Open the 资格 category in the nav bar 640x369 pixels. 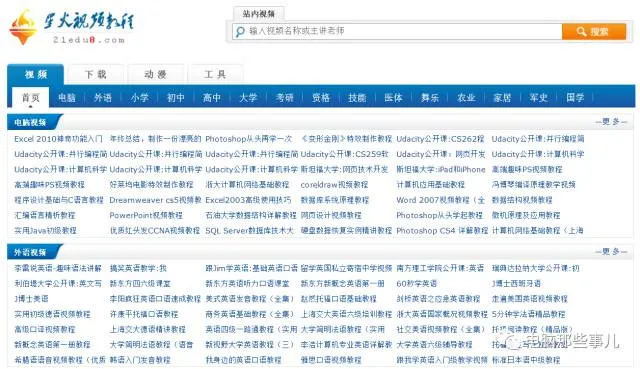click(321, 98)
